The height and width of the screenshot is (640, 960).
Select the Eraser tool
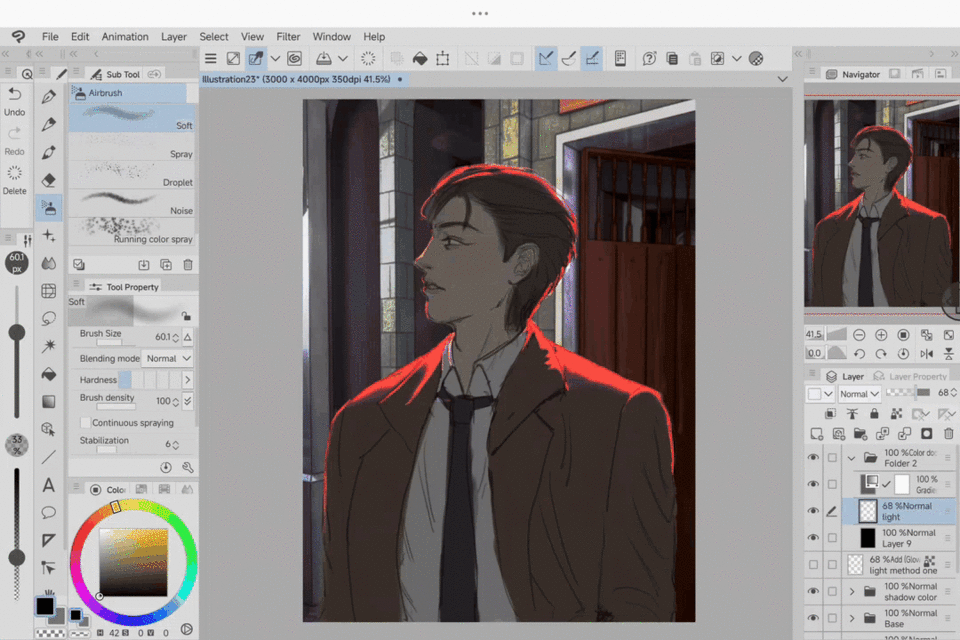click(x=48, y=180)
